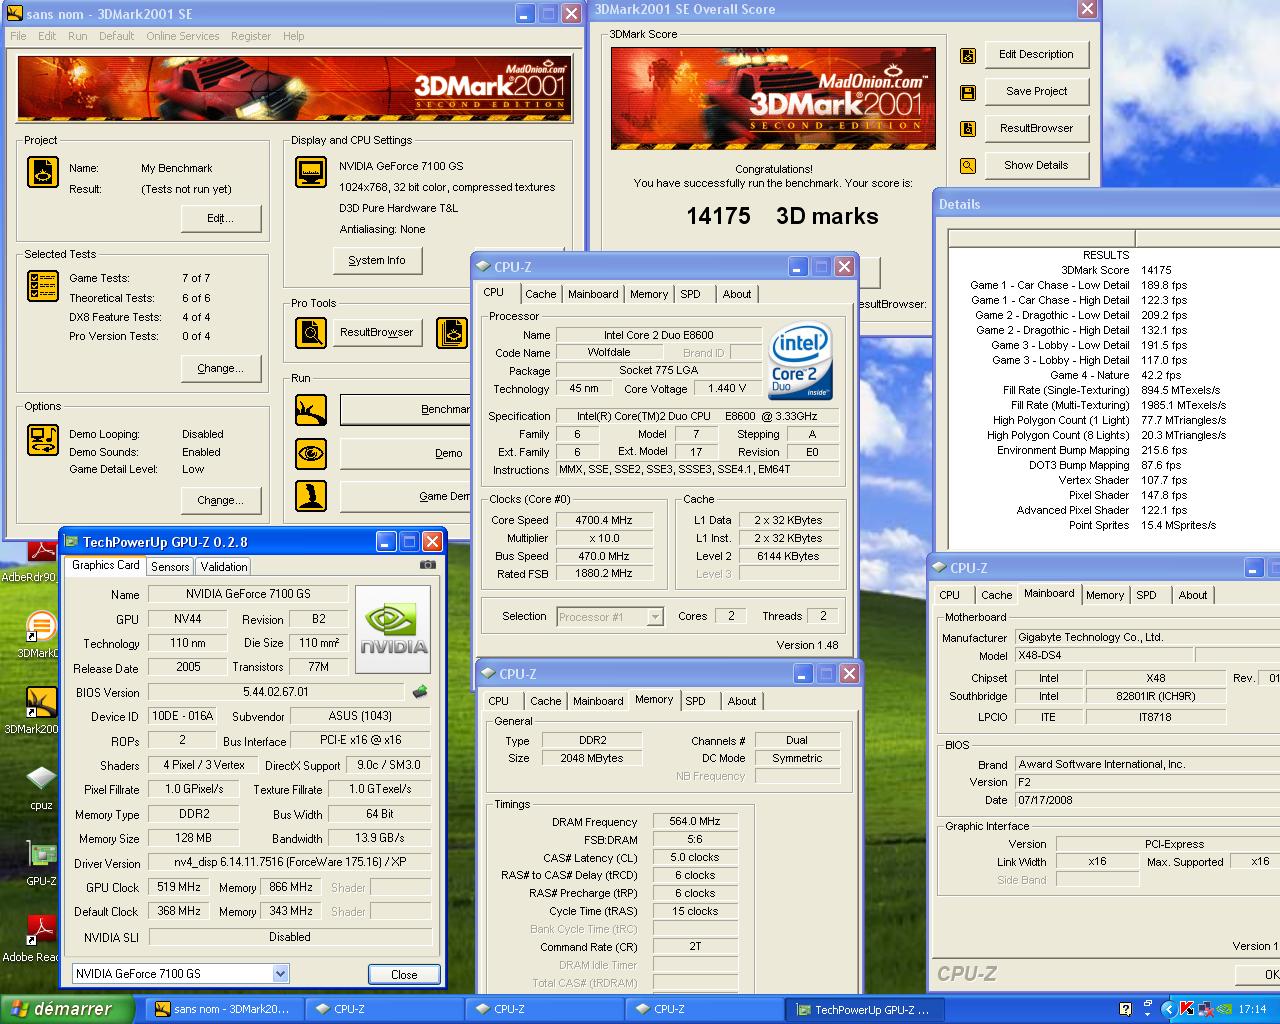1280x1024 pixels.
Task: Switch to Cache tab in top CPU-Z window
Action: point(541,294)
